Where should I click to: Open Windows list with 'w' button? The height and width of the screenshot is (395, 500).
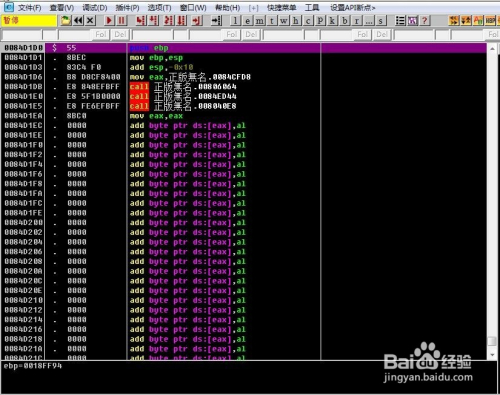pyautogui.click(x=284, y=21)
